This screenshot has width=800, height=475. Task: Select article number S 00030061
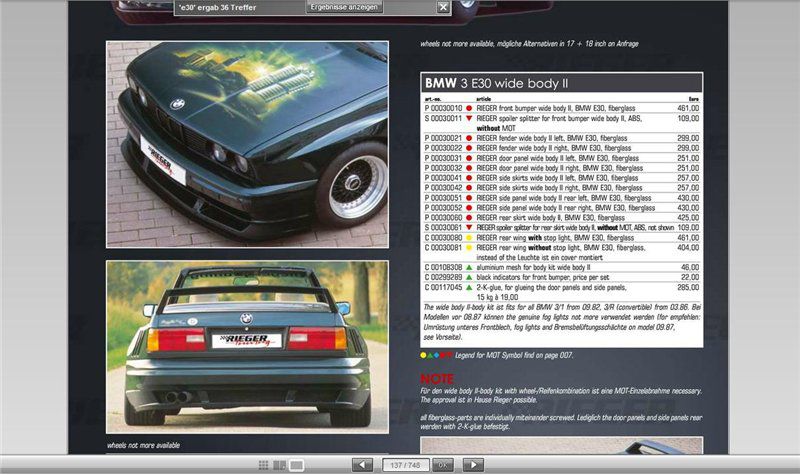tap(443, 228)
